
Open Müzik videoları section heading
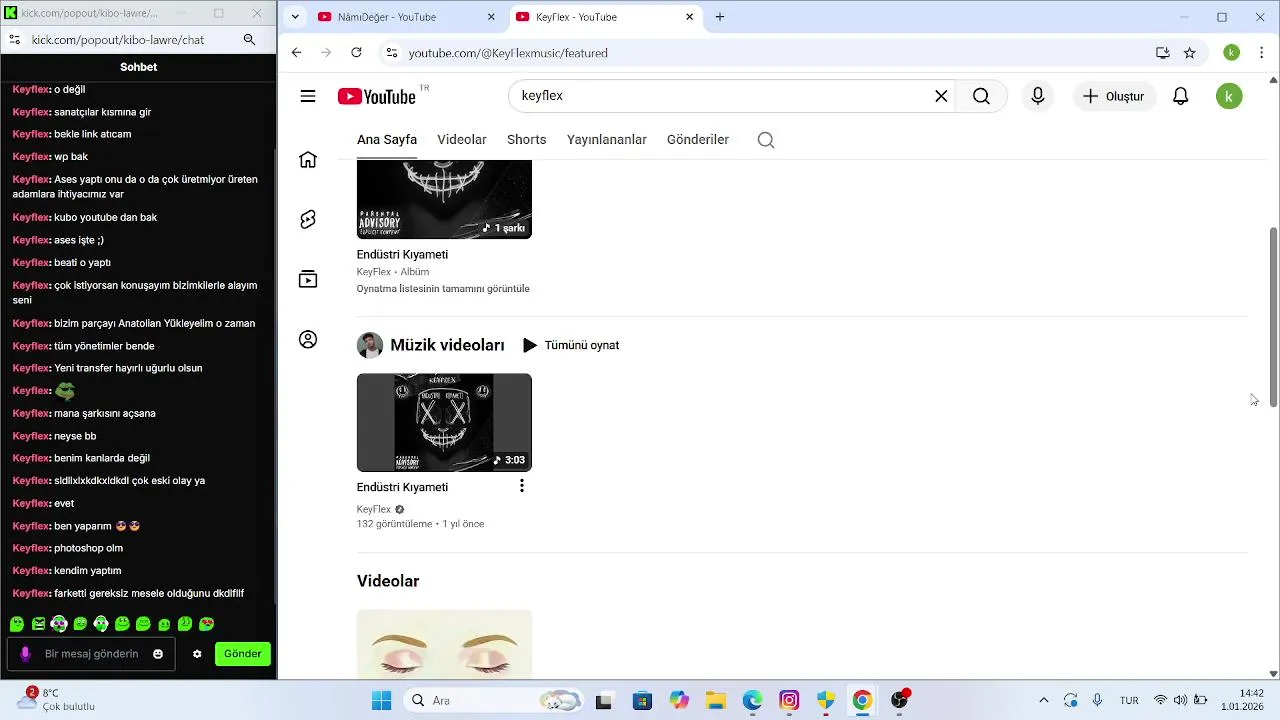(x=447, y=345)
